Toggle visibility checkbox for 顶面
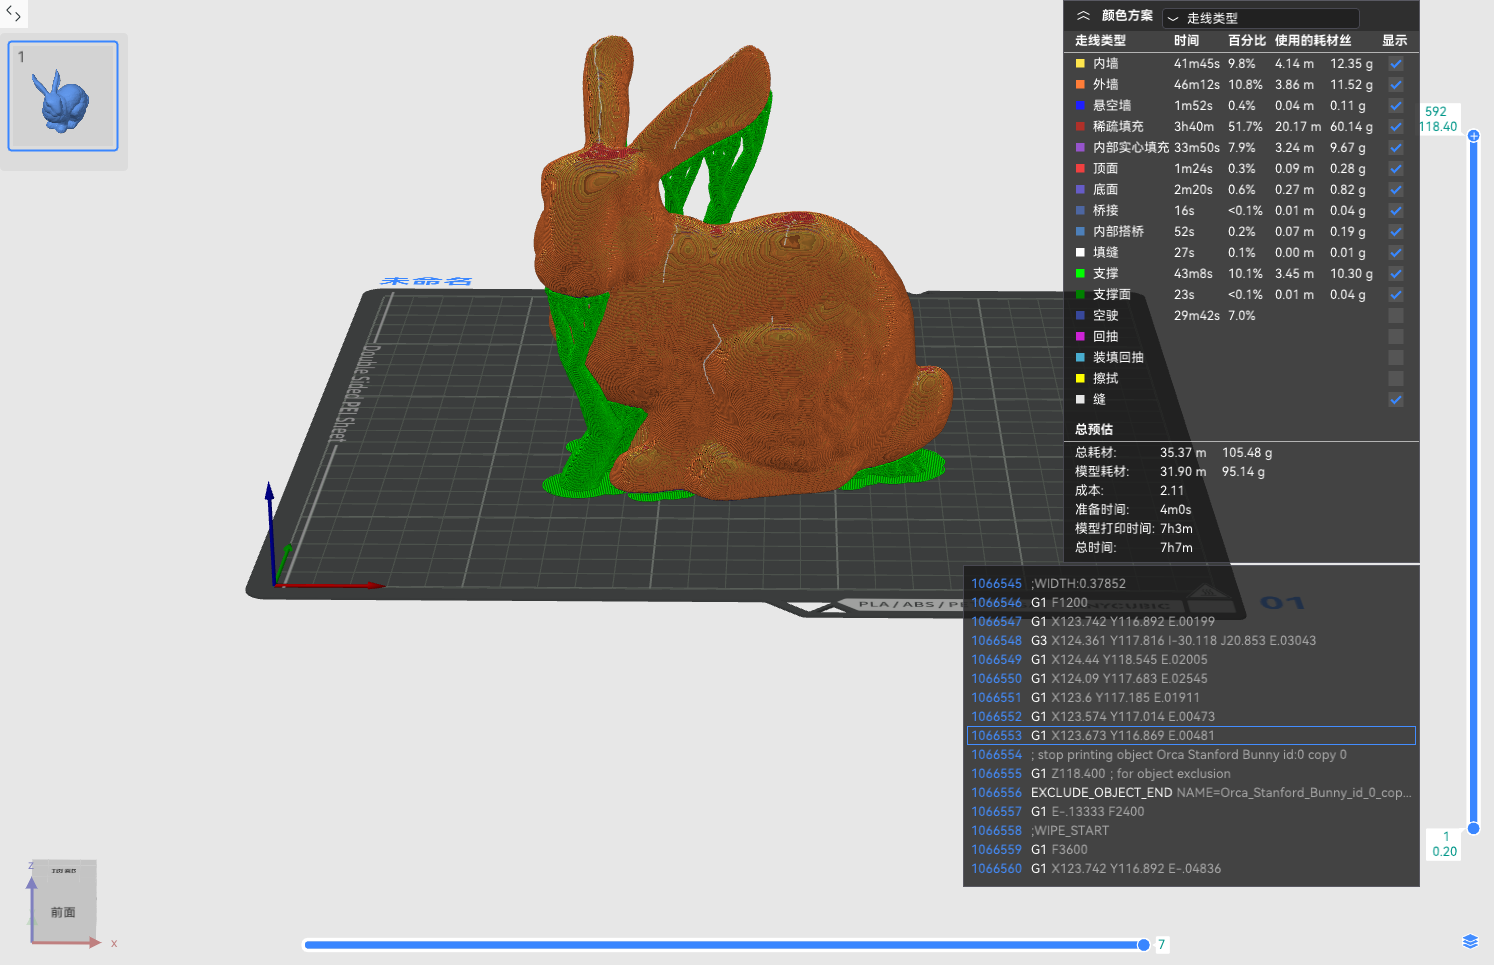 coord(1396,168)
